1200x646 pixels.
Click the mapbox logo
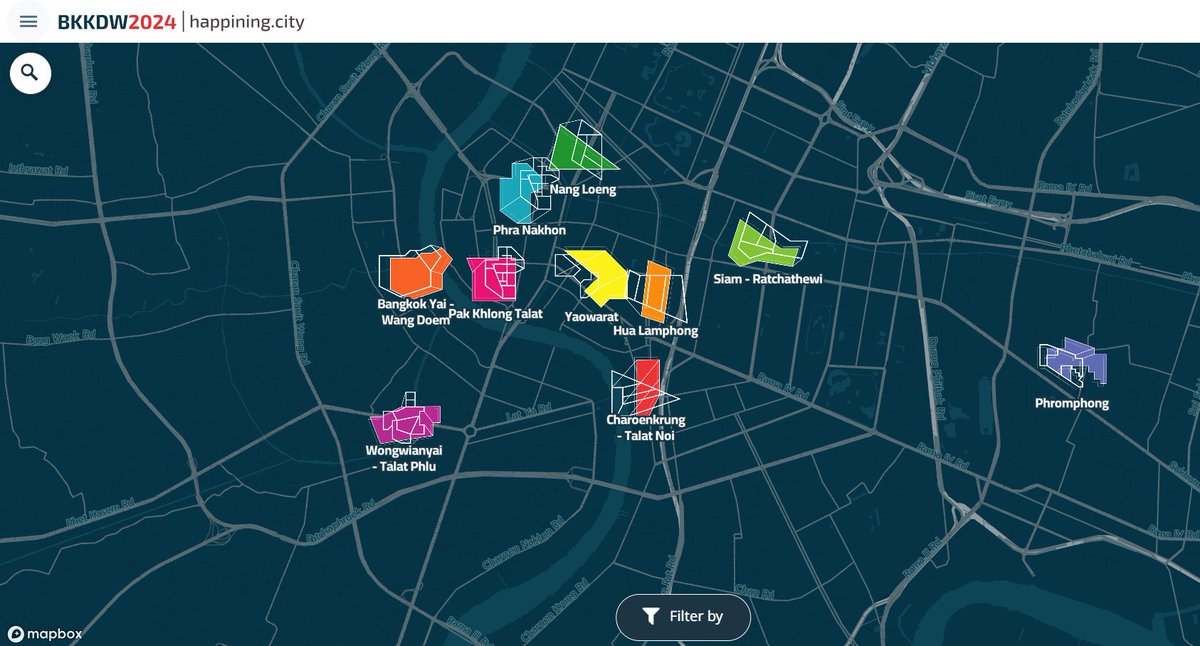45,633
